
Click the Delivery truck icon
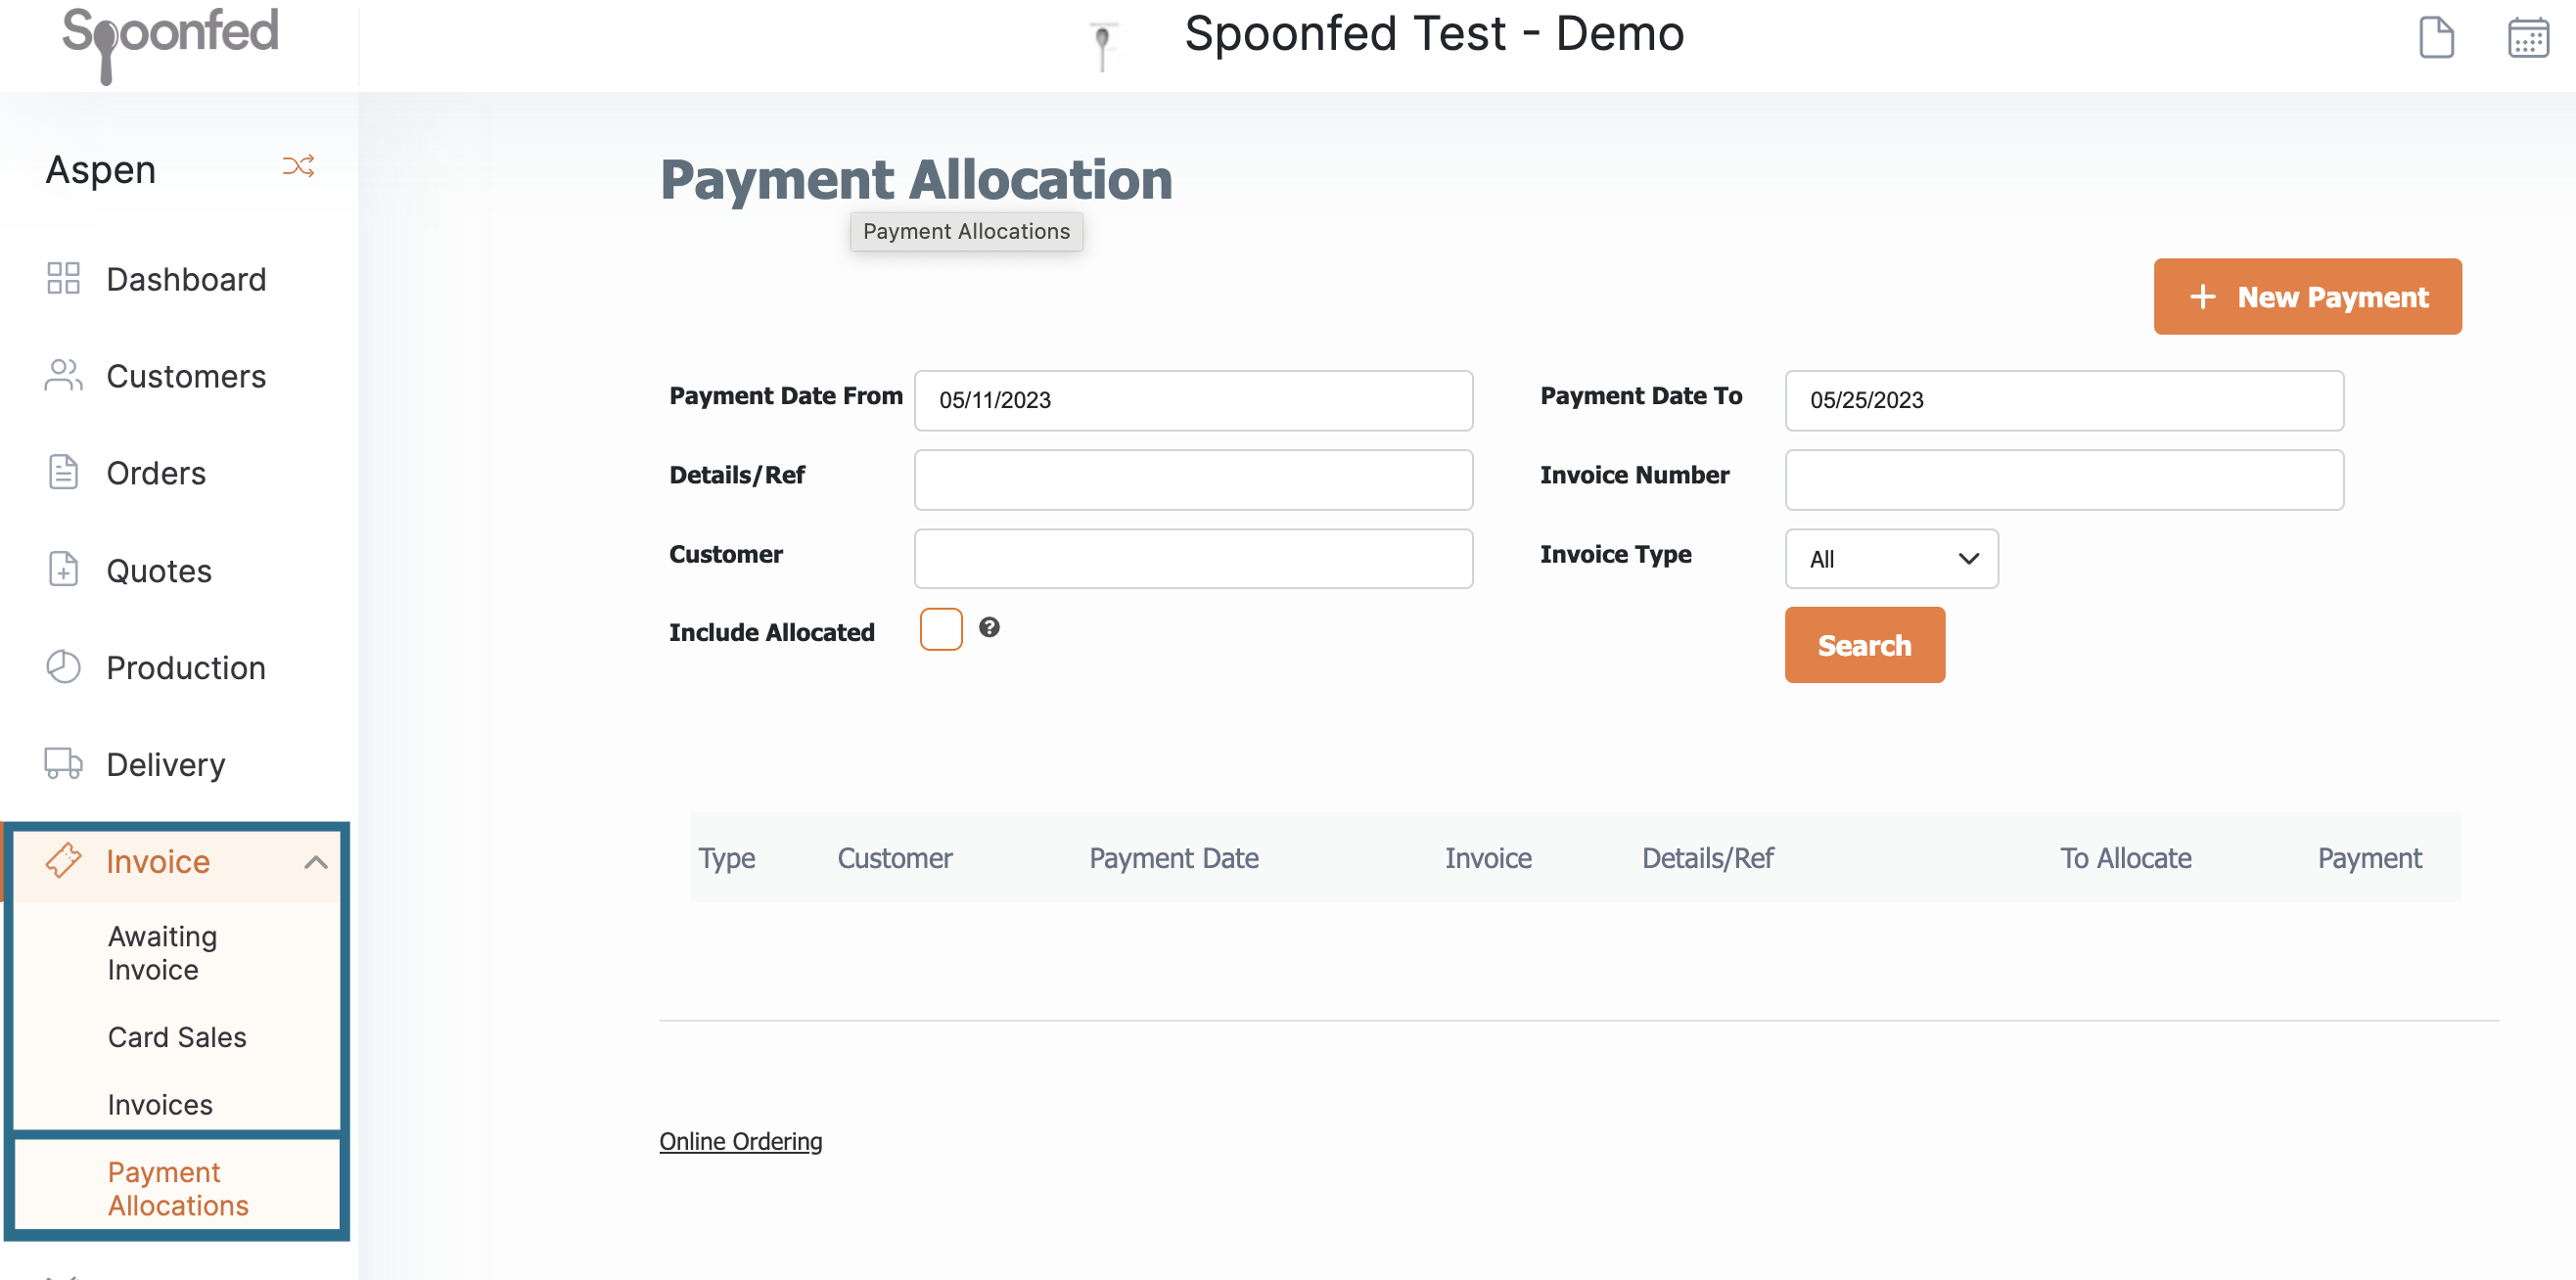click(x=63, y=763)
